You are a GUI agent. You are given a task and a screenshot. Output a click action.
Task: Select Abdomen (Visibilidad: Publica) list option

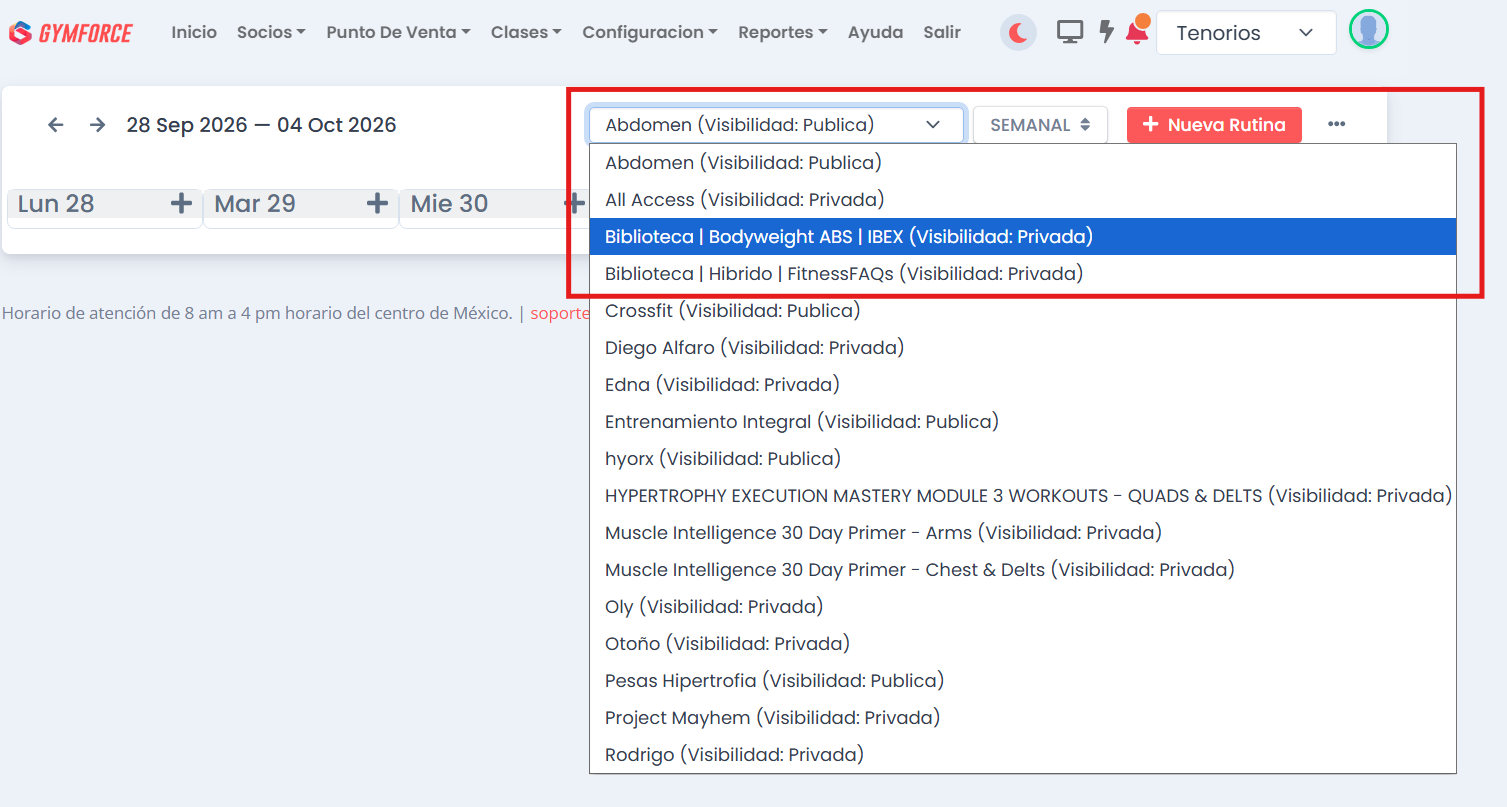(x=1023, y=162)
